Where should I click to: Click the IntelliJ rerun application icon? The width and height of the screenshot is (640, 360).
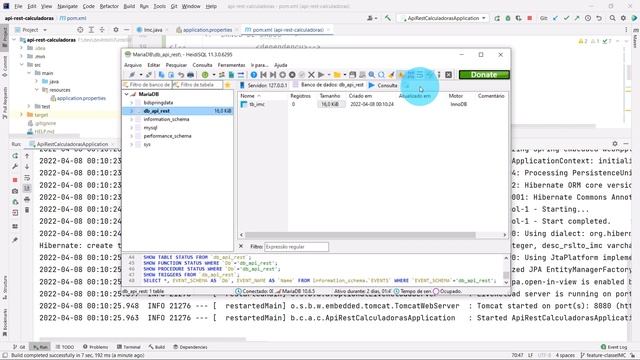pyautogui.click(x=497, y=18)
